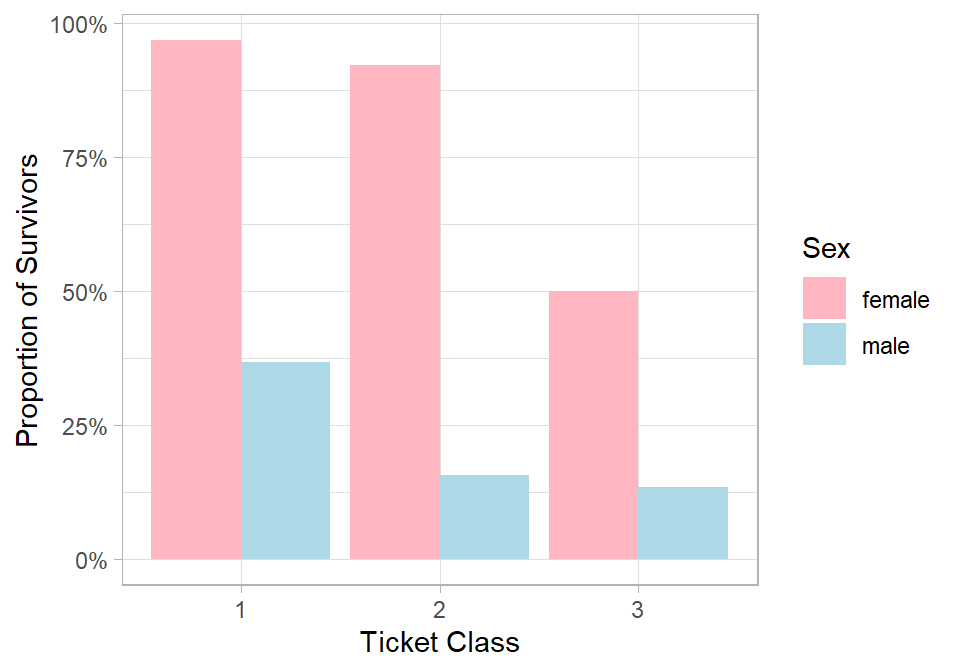Click the 'Proportion of Survivors' y-axis title
The image size is (960, 672).
(x=29, y=299)
